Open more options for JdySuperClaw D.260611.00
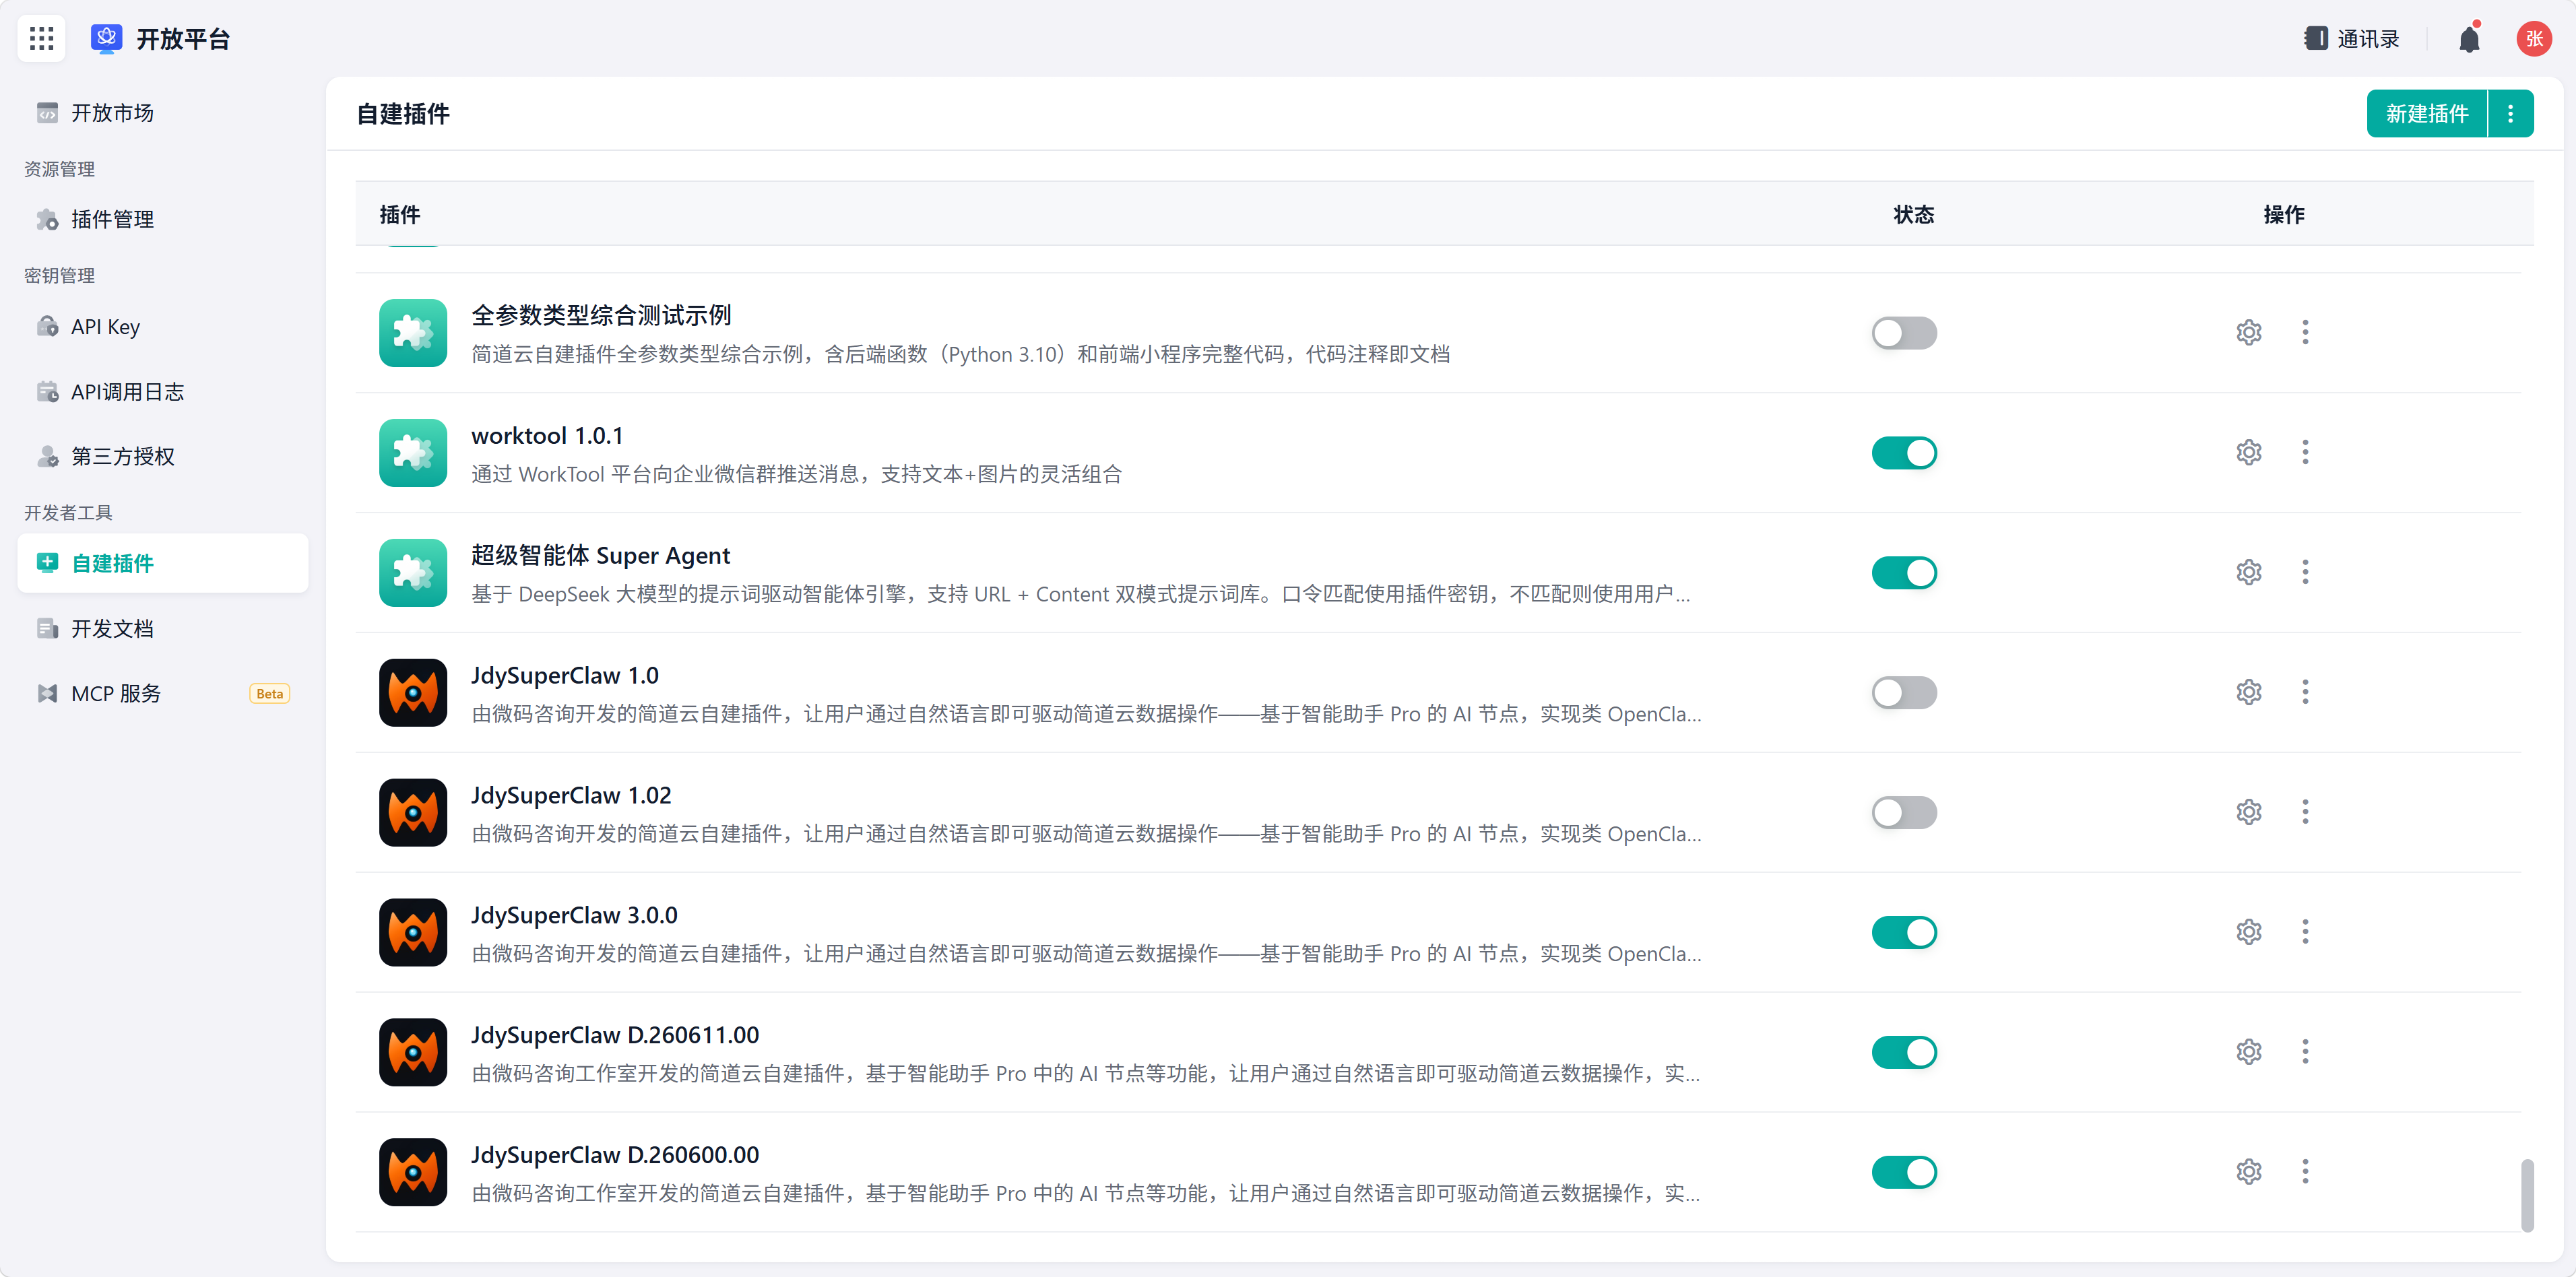 pos(2306,1052)
